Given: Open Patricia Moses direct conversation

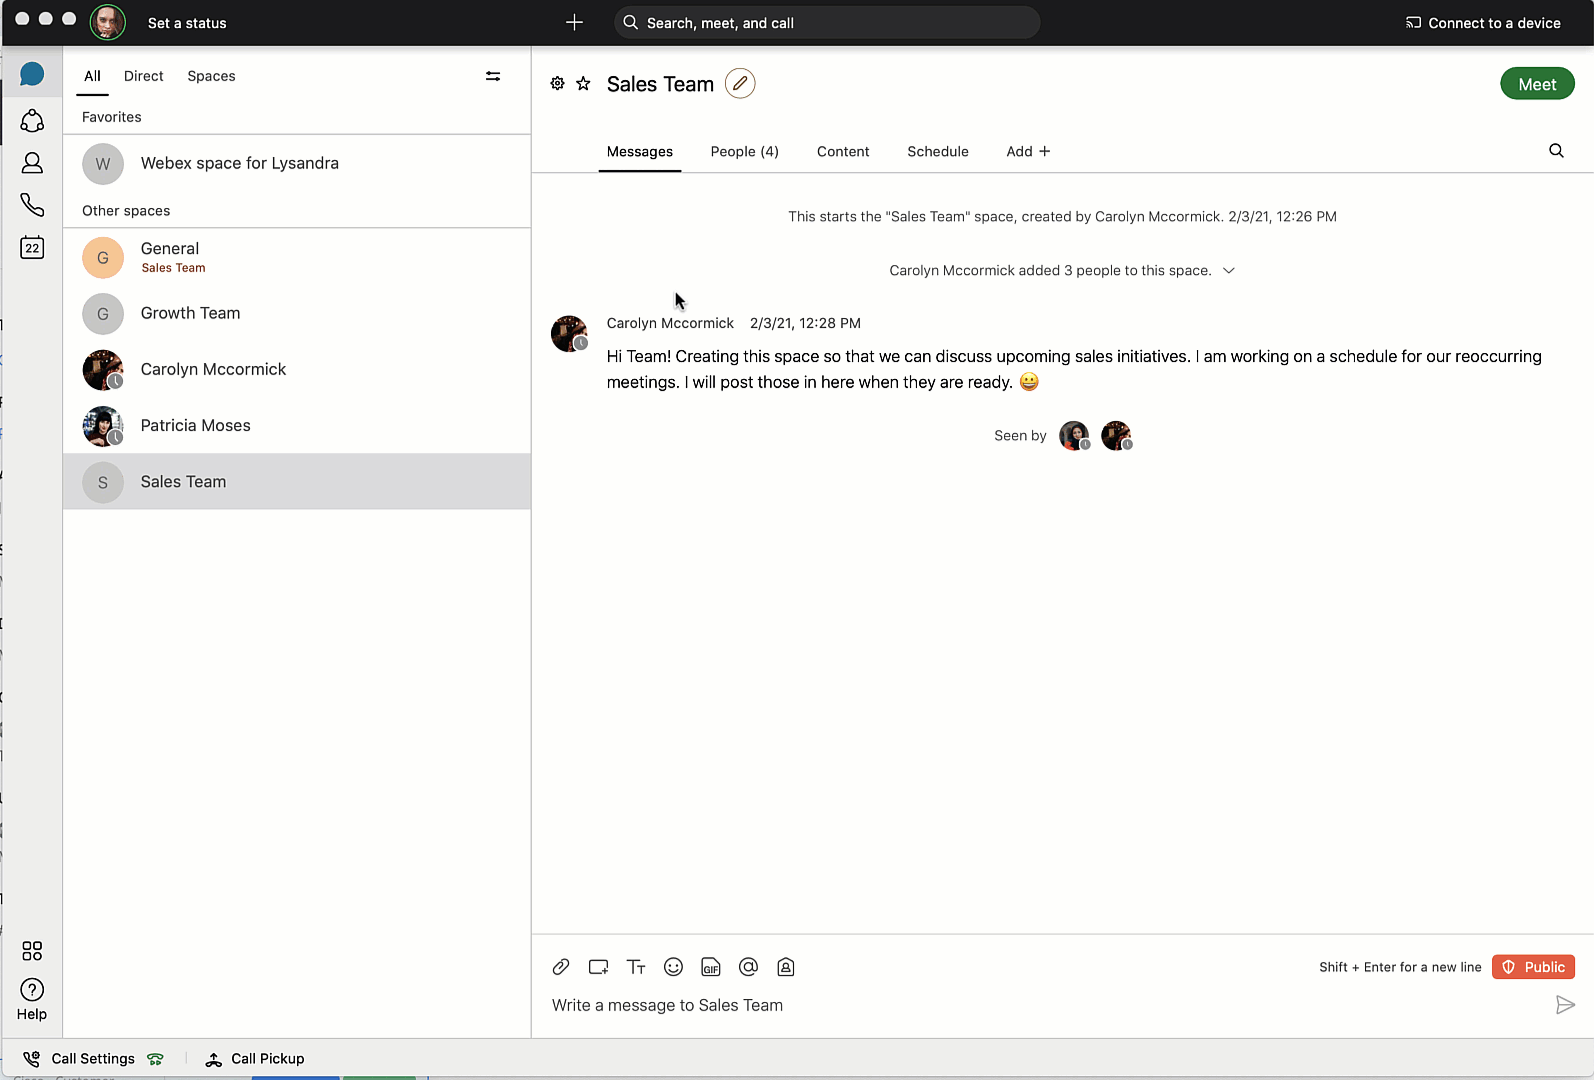Looking at the screenshot, I should click(297, 426).
